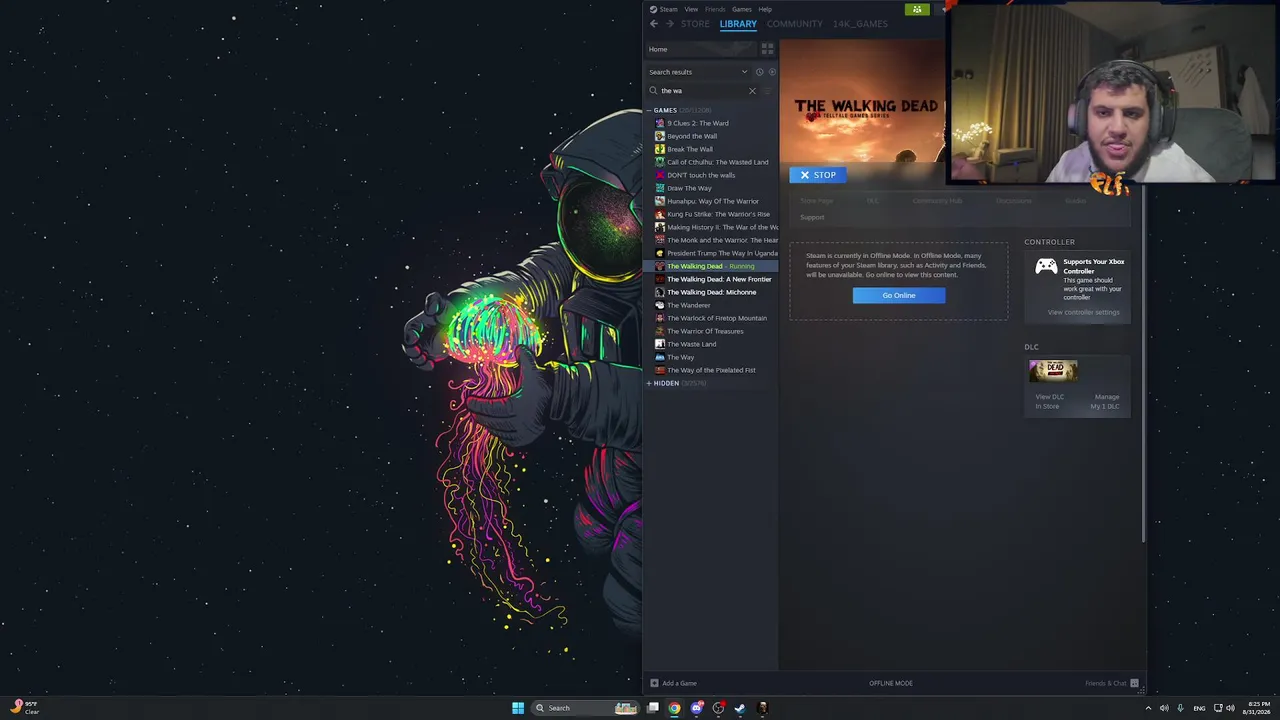Show hidden system tray icons
Image resolution: width=1280 pixels, height=720 pixels.
coord(1148,708)
